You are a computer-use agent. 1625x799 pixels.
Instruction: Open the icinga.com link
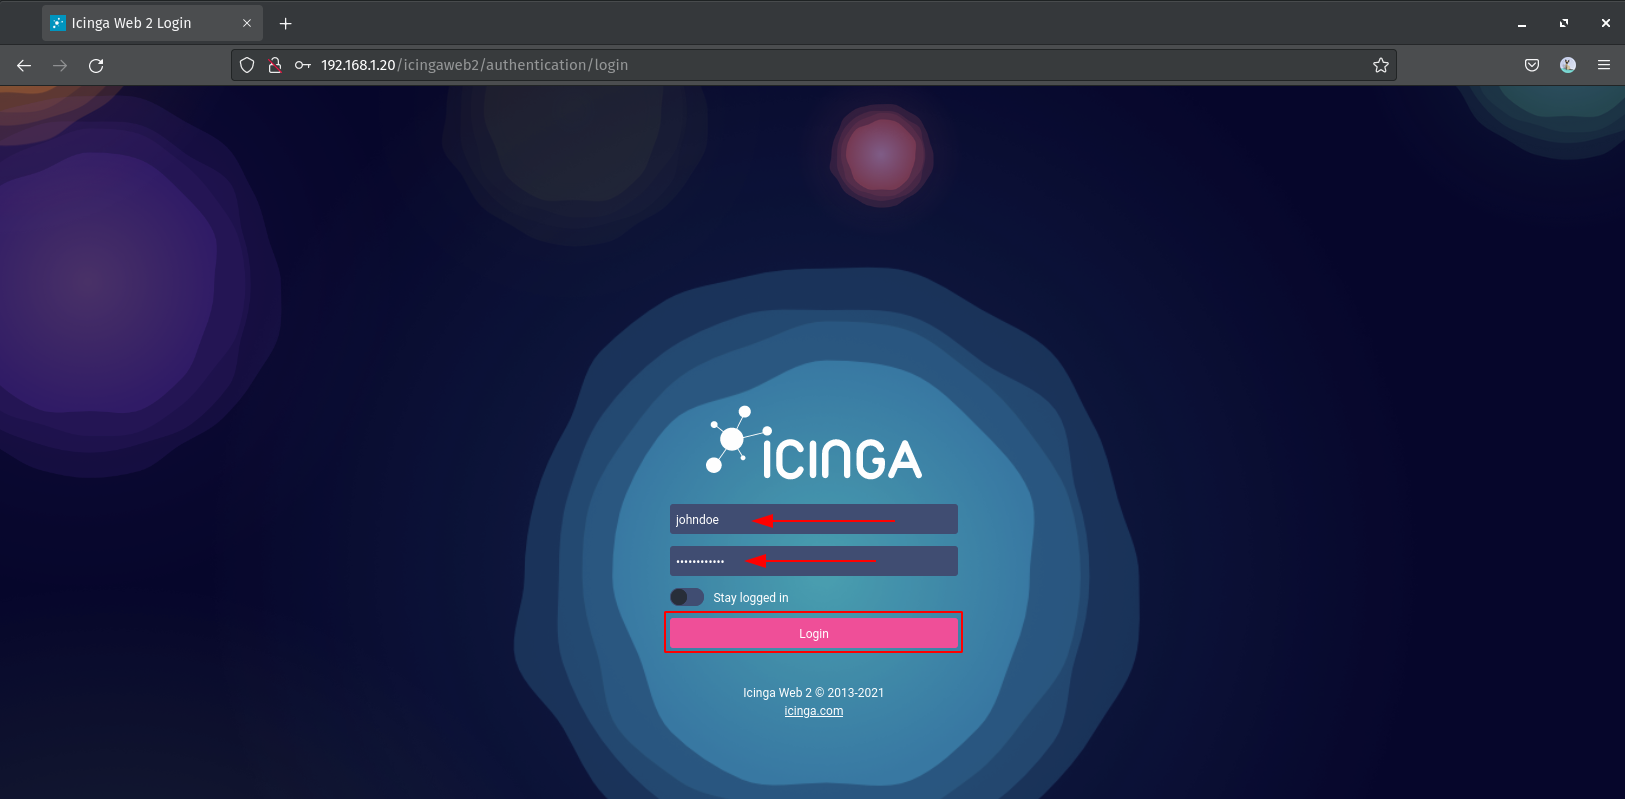point(814,711)
